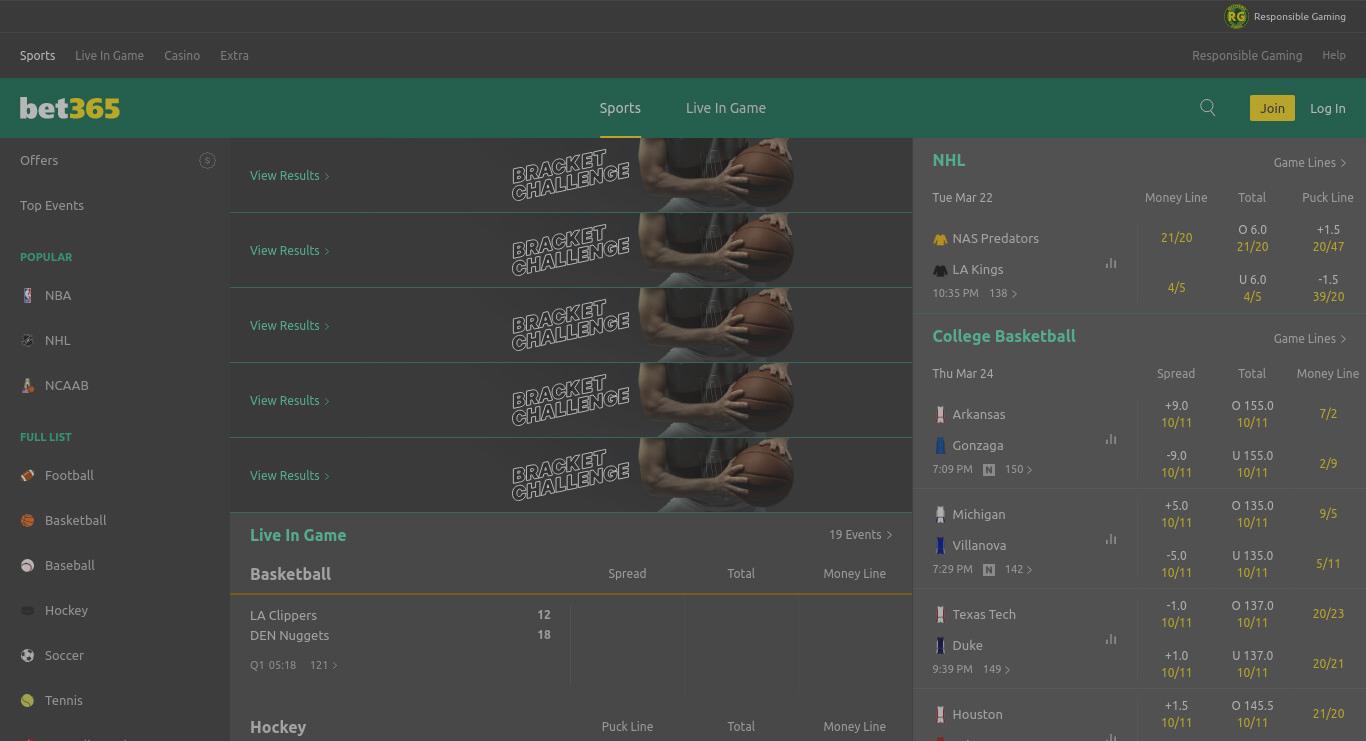The image size is (1366, 741).
Task: Select Baseball in the Full List
Action: click(69, 565)
